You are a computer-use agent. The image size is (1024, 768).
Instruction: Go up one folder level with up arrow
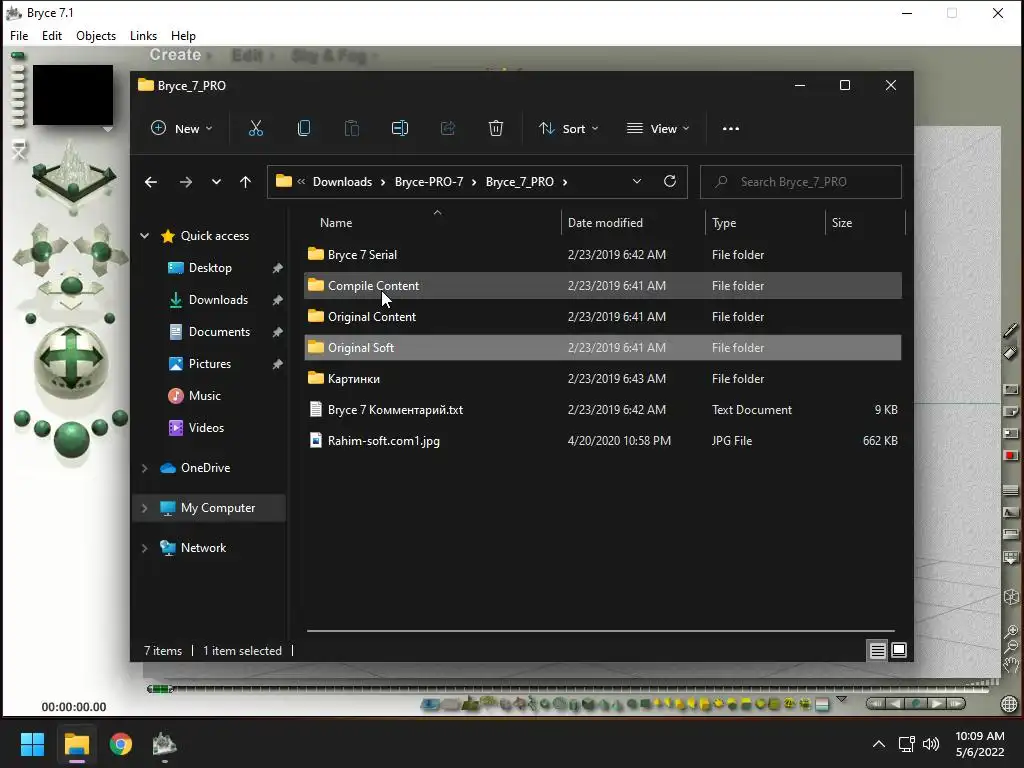tap(246, 182)
